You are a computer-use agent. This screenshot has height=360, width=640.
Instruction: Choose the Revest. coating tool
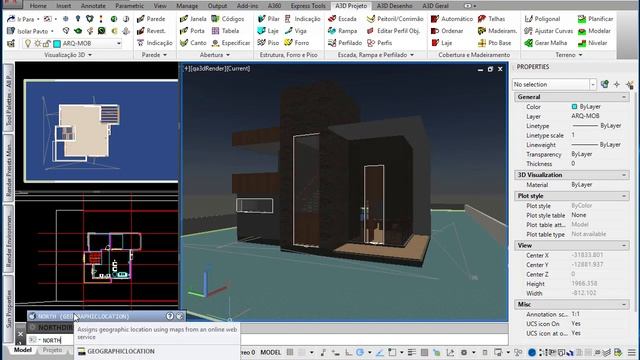(x=151, y=31)
